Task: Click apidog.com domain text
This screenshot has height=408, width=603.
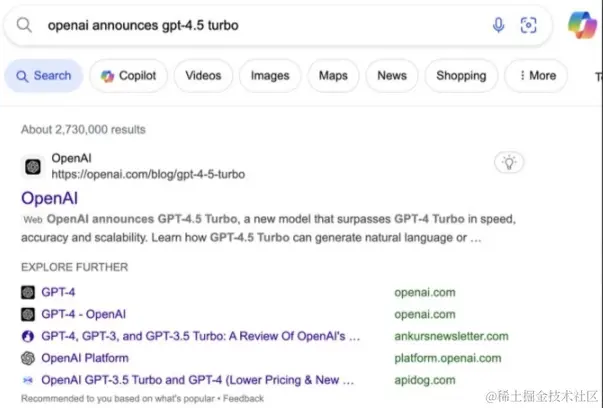Action: (425, 380)
